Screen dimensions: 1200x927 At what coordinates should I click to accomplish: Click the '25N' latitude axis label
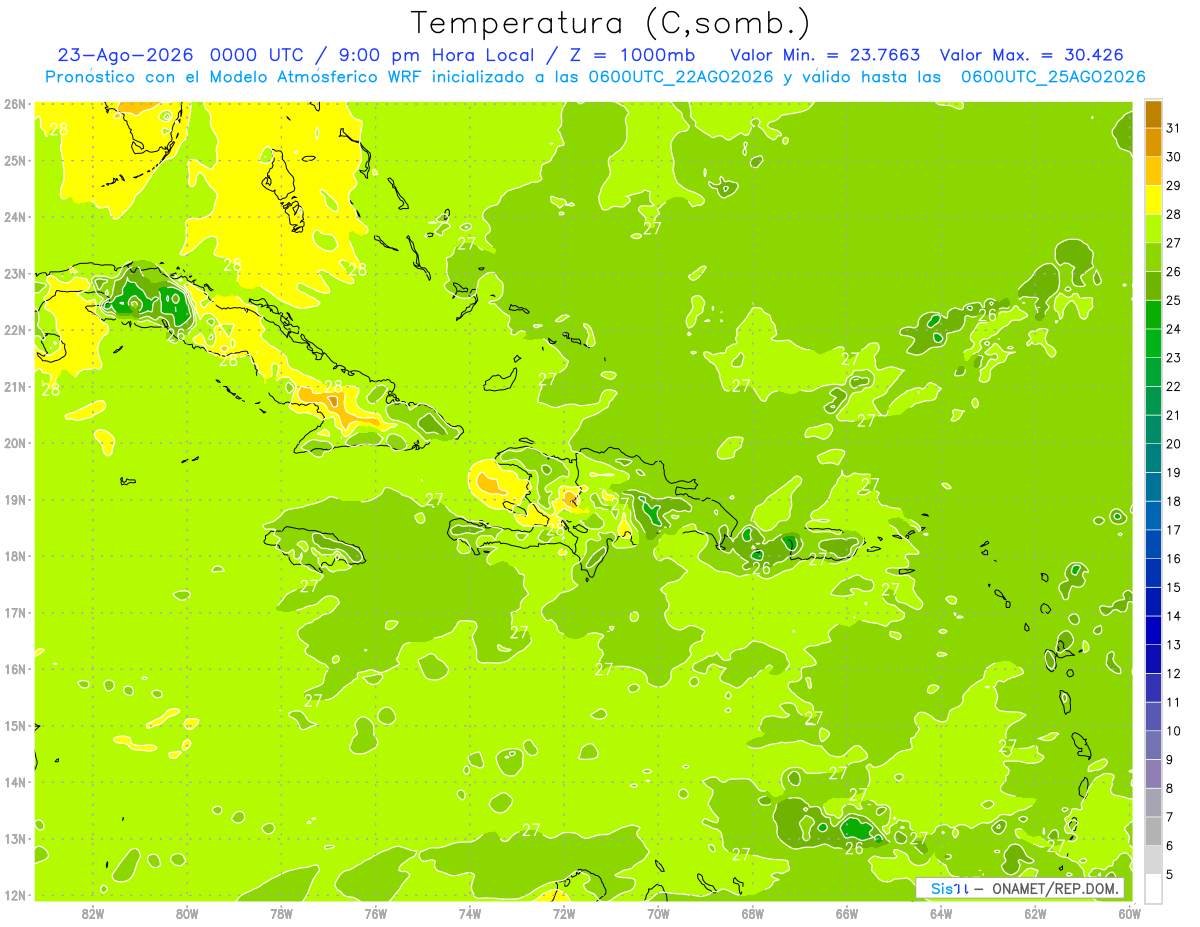(14, 160)
